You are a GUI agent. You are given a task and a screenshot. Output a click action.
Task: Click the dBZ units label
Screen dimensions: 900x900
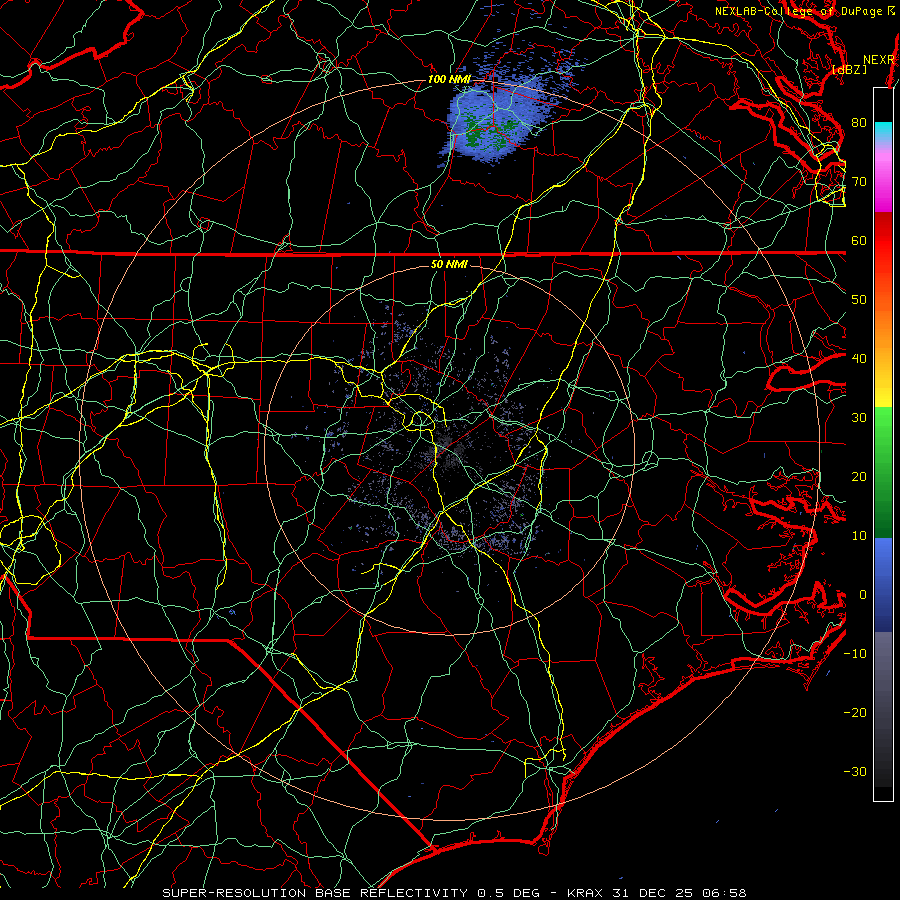[x=849, y=69]
